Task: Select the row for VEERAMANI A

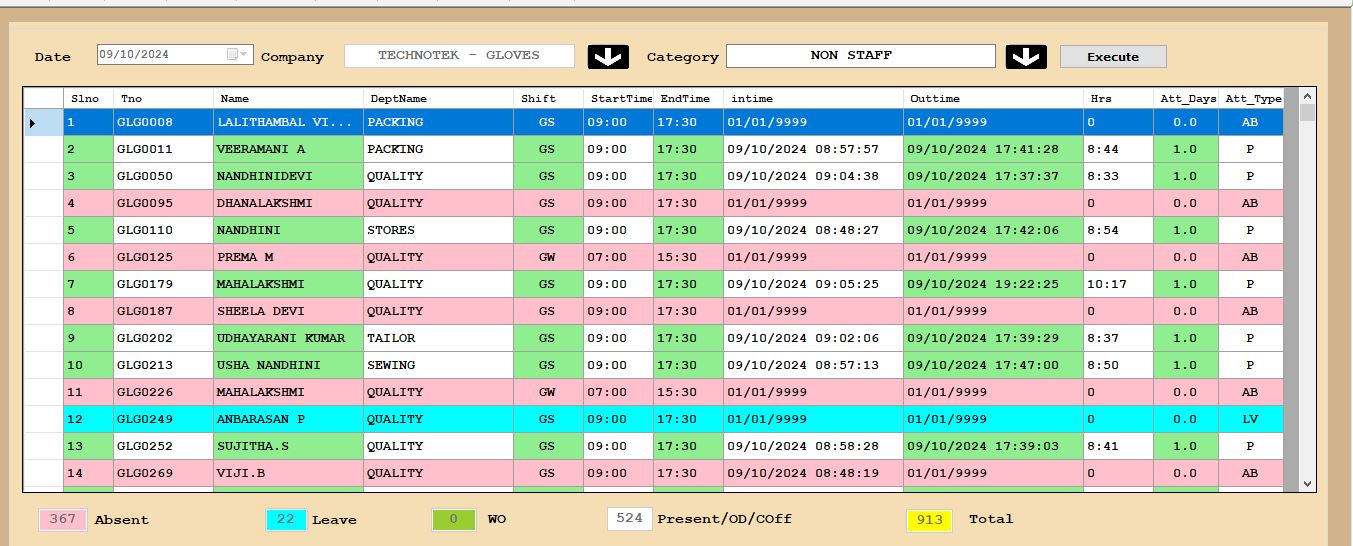Action: click(288, 149)
